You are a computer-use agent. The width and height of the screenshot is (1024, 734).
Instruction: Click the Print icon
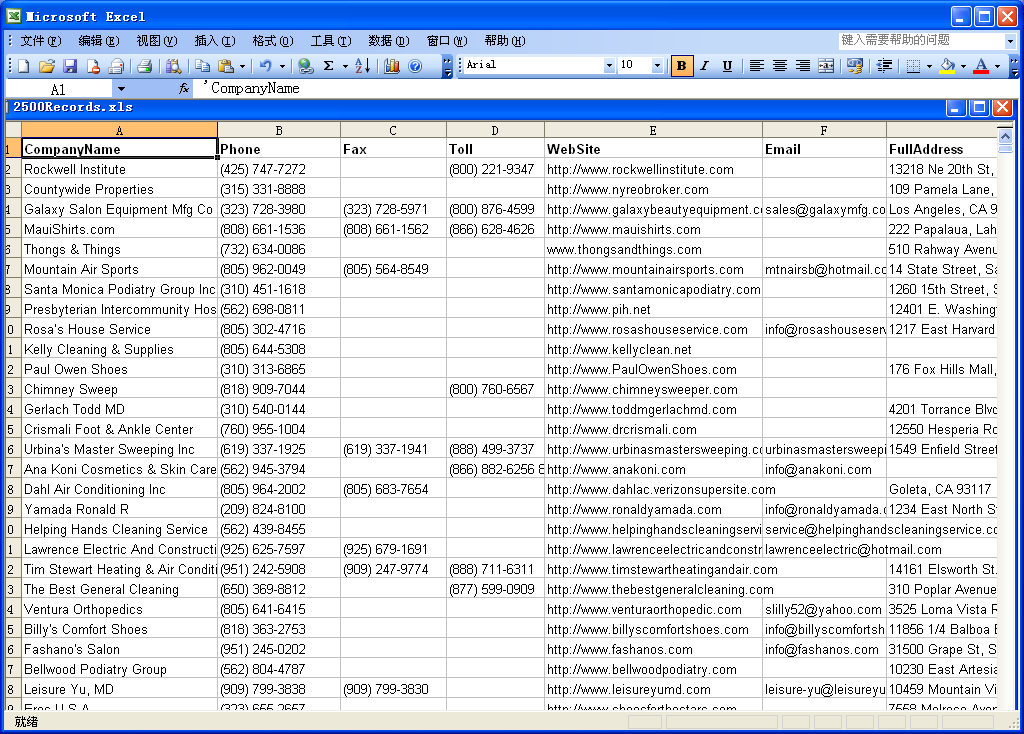coord(144,66)
